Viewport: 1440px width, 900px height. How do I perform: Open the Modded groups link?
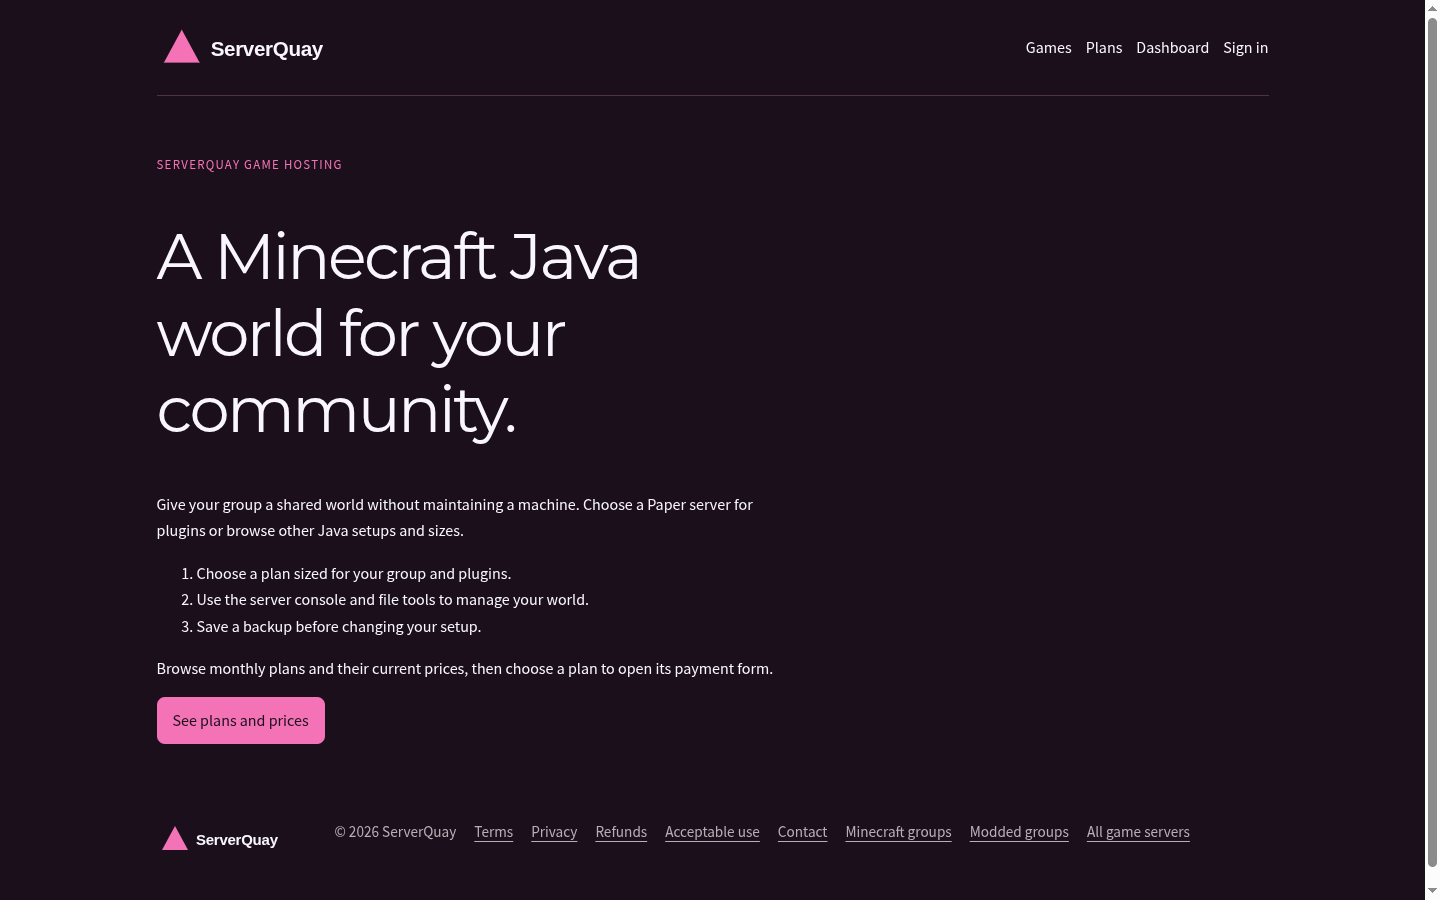[x=1019, y=832]
